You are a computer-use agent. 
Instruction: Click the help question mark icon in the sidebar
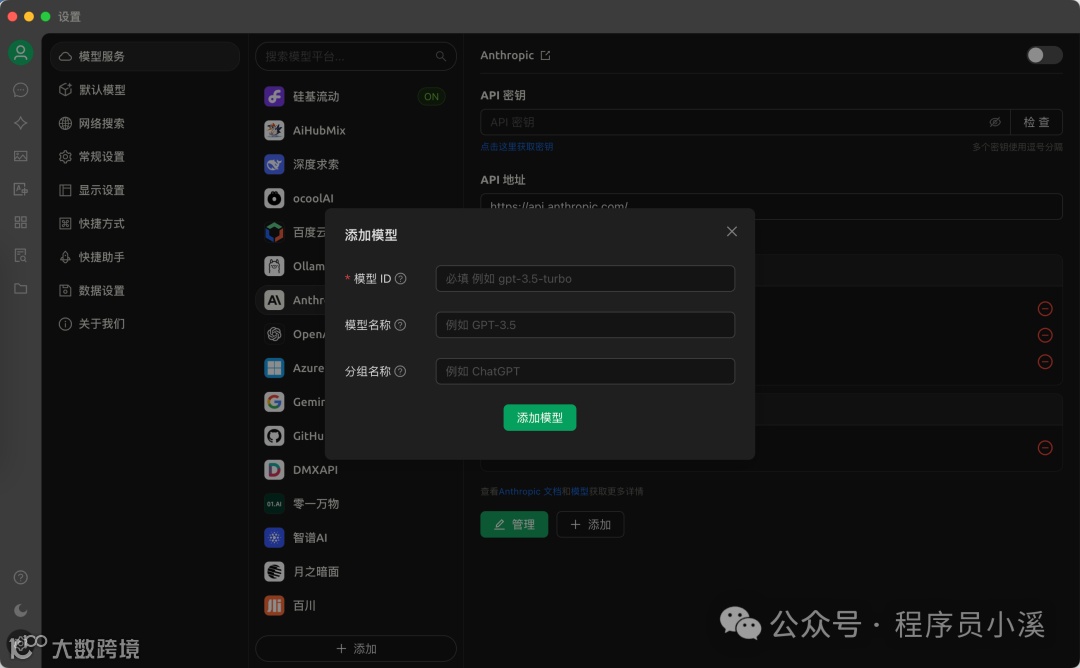[x=21, y=577]
